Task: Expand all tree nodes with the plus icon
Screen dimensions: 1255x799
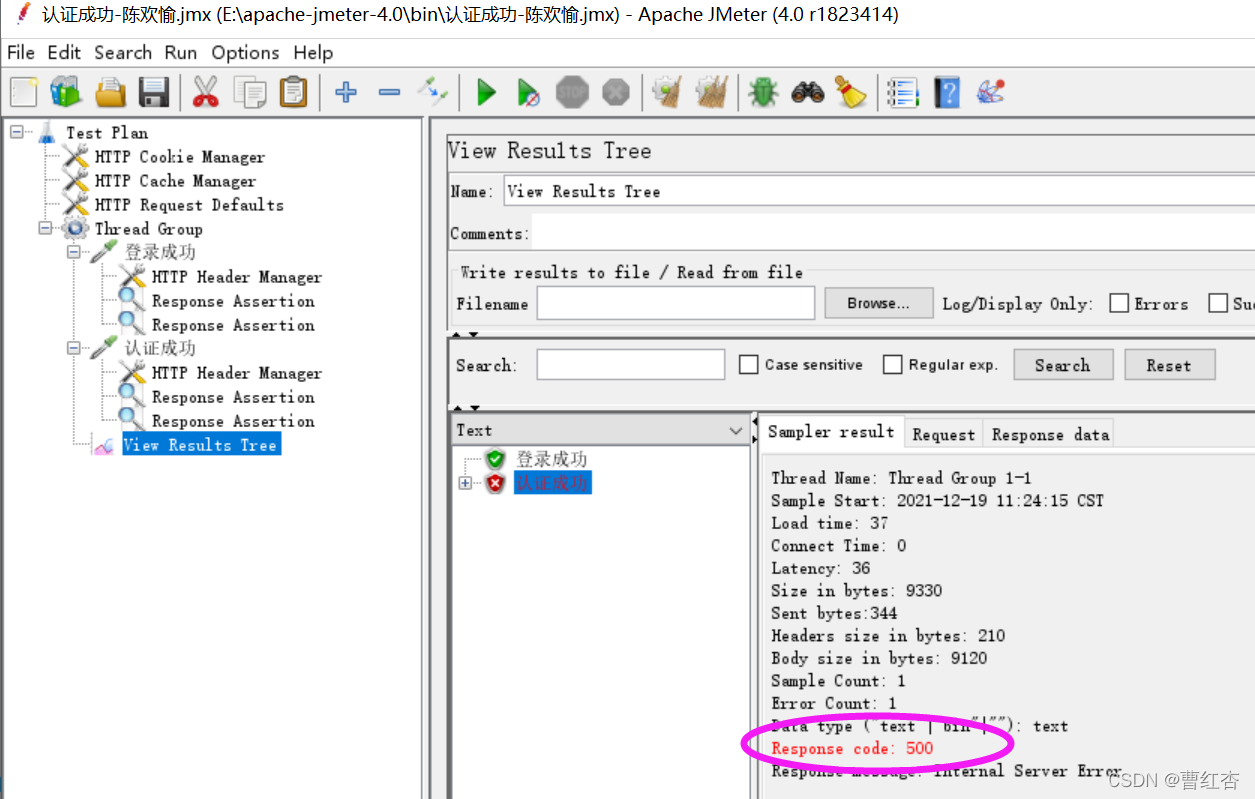Action: pyautogui.click(x=345, y=92)
